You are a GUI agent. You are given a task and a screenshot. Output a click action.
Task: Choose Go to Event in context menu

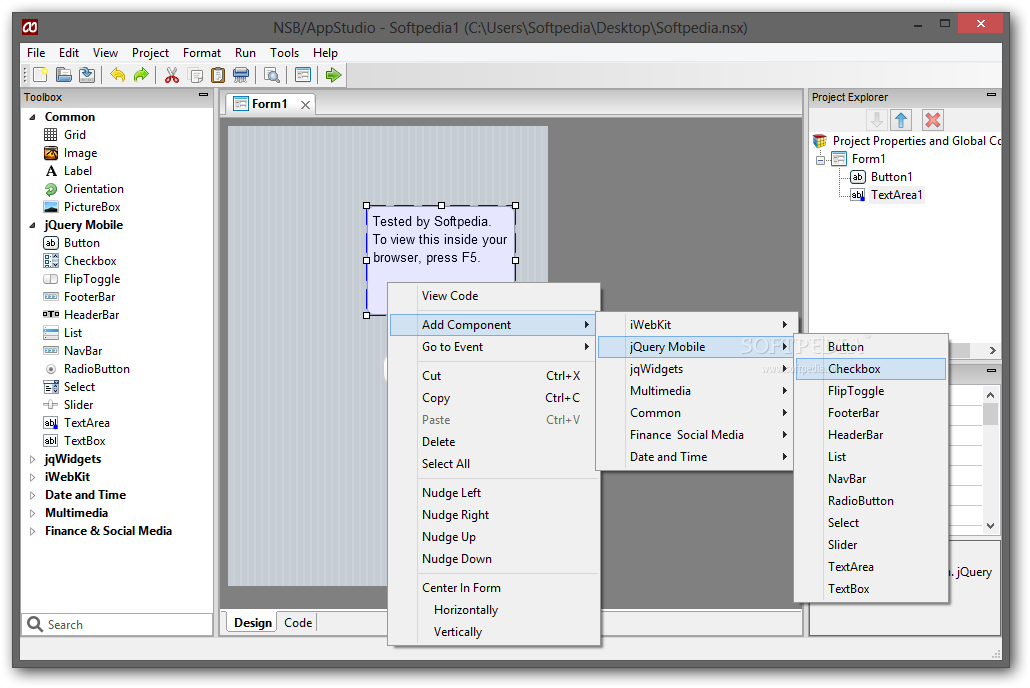494,347
